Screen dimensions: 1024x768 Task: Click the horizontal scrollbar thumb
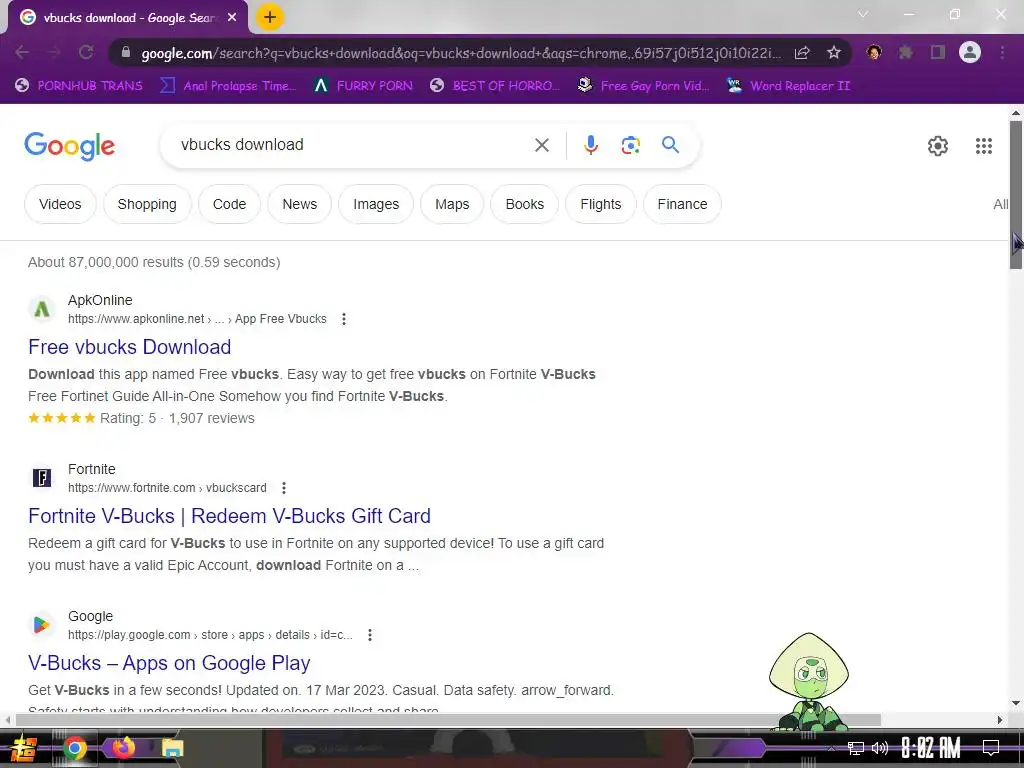448,720
